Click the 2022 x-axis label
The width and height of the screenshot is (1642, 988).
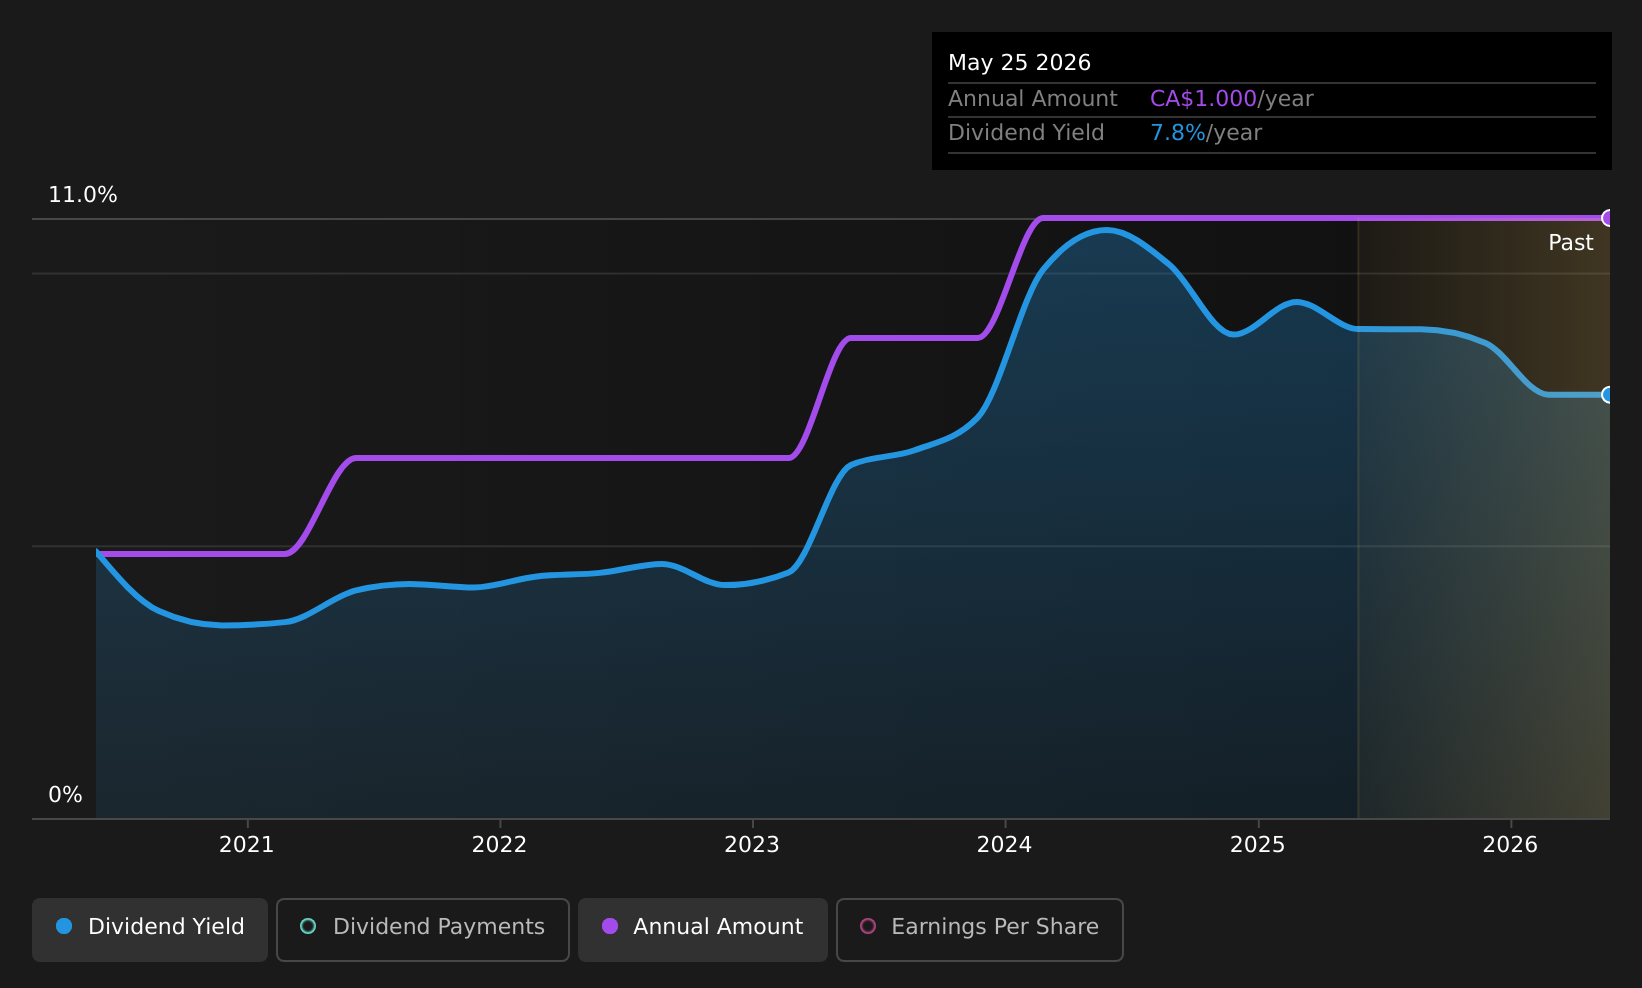point(499,845)
